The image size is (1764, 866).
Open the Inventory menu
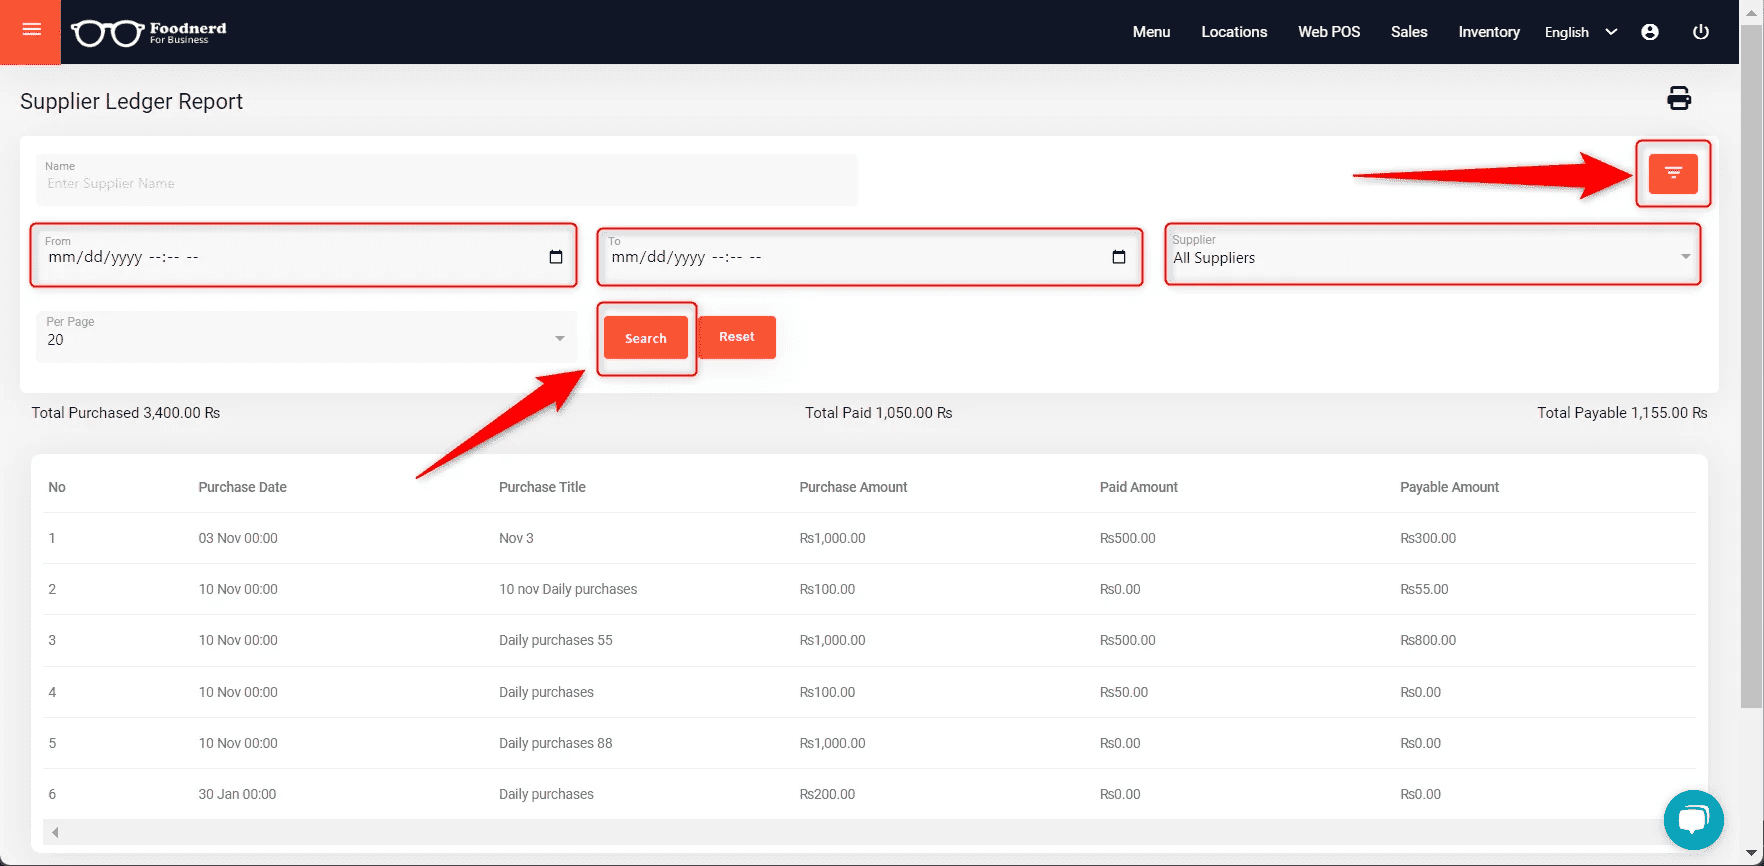pyautogui.click(x=1489, y=32)
